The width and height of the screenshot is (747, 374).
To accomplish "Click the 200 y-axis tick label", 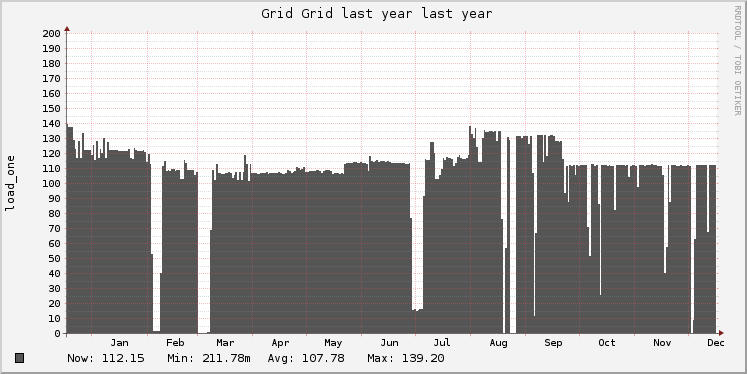I will [51, 33].
